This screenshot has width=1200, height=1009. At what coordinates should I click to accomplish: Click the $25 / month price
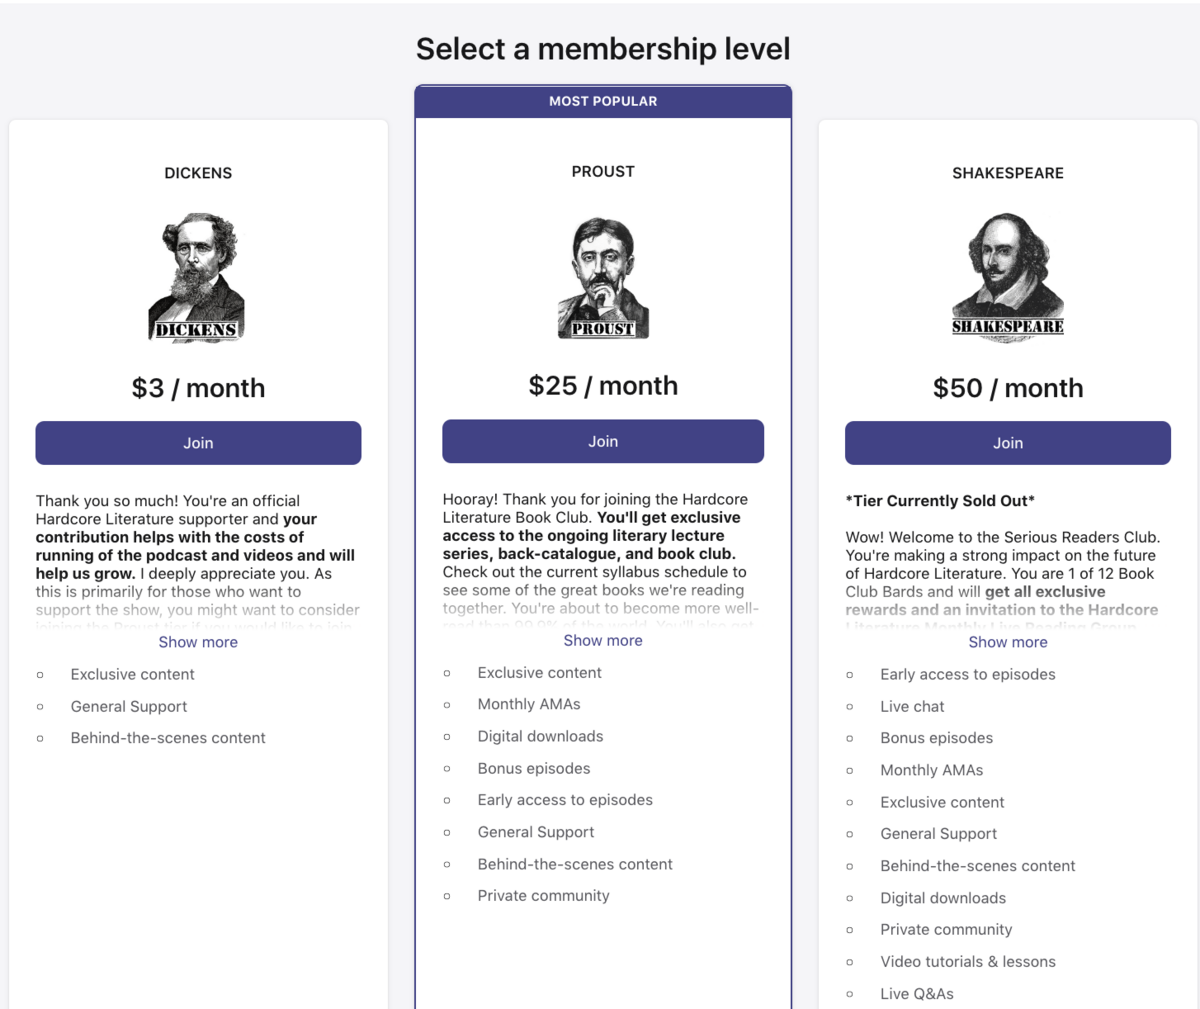point(603,386)
